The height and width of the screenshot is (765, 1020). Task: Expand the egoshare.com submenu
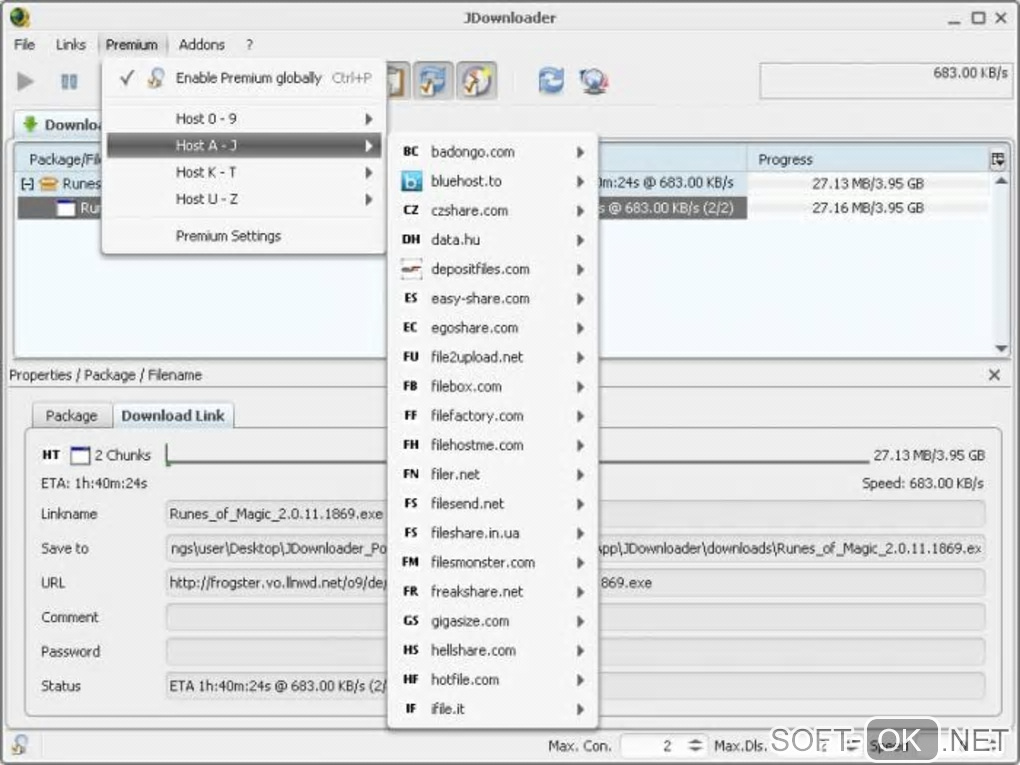click(492, 328)
